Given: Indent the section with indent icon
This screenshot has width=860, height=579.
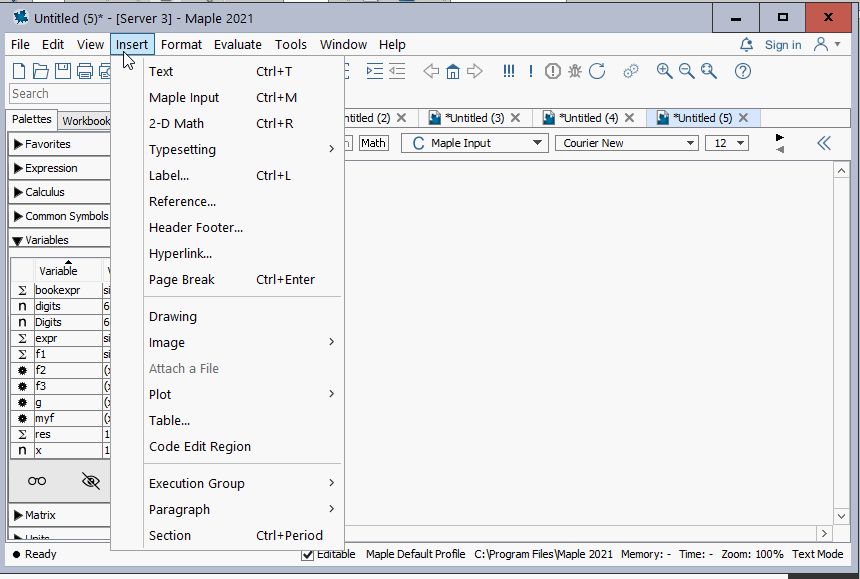Looking at the screenshot, I should click(375, 71).
